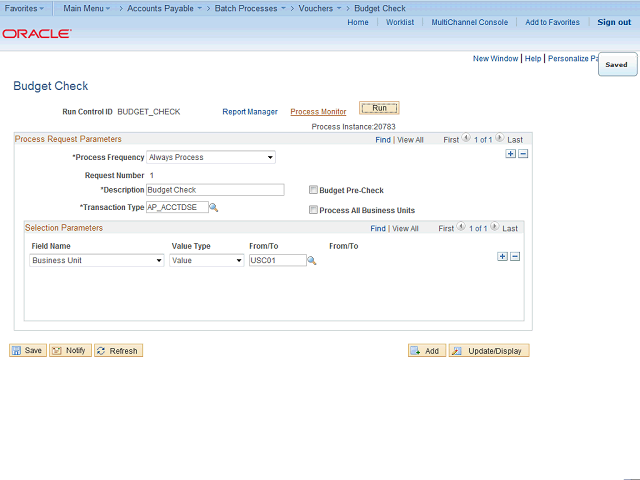The width and height of the screenshot is (640, 480).
Task: Open Batch Processes breadcrumb menu
Action: (x=250, y=8)
